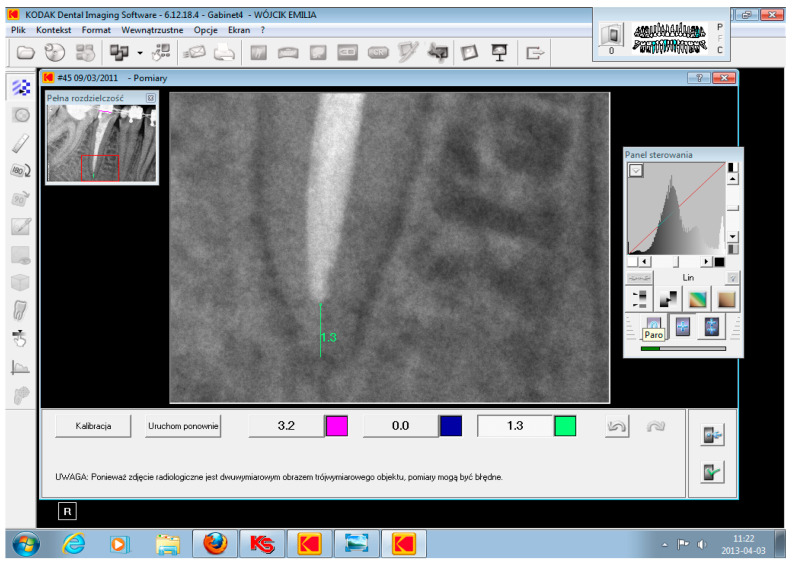Viewport: 793px width, 565px height.
Task: Expand the dropdown arrow beside the layout icon
Action: [141, 52]
